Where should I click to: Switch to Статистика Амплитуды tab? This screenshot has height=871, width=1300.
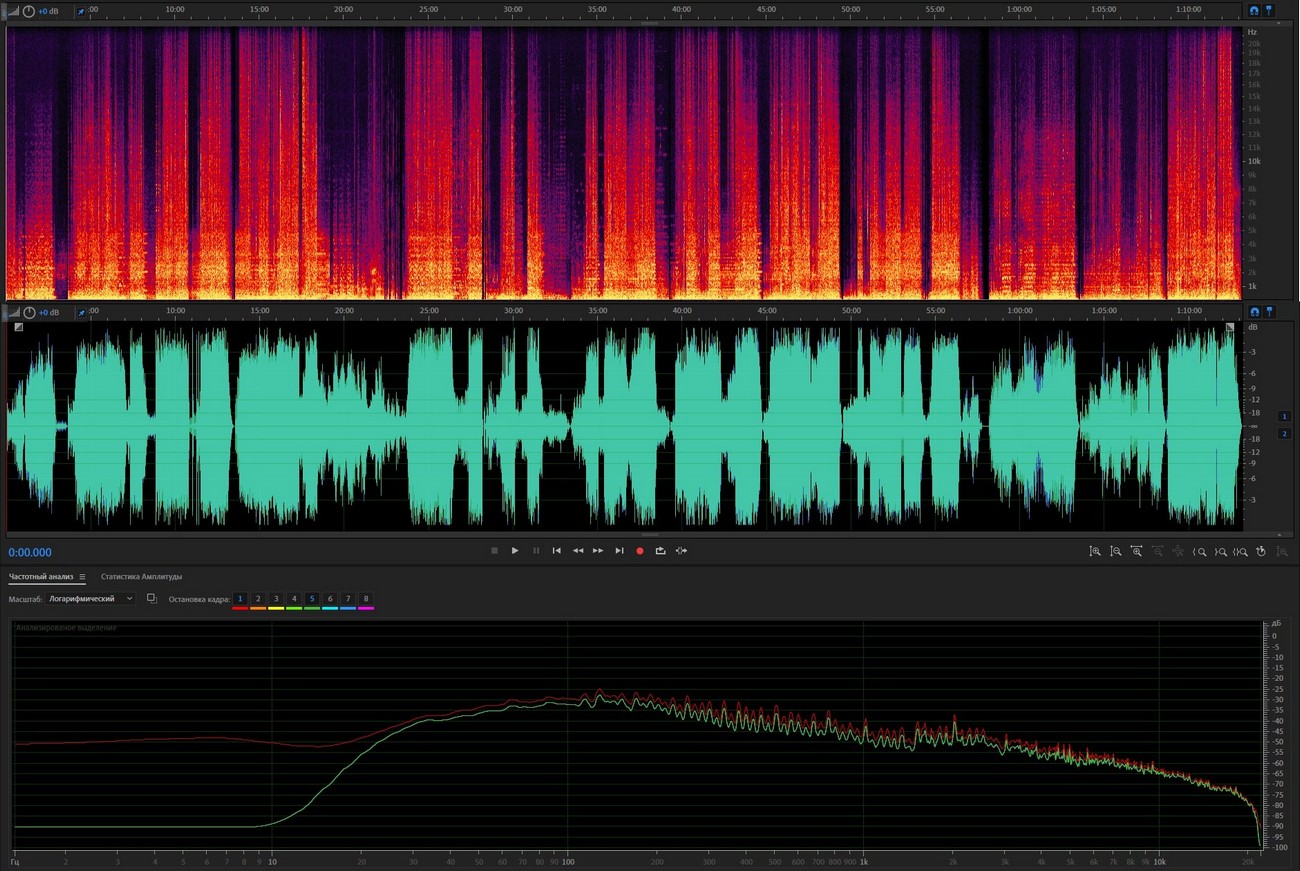point(141,577)
